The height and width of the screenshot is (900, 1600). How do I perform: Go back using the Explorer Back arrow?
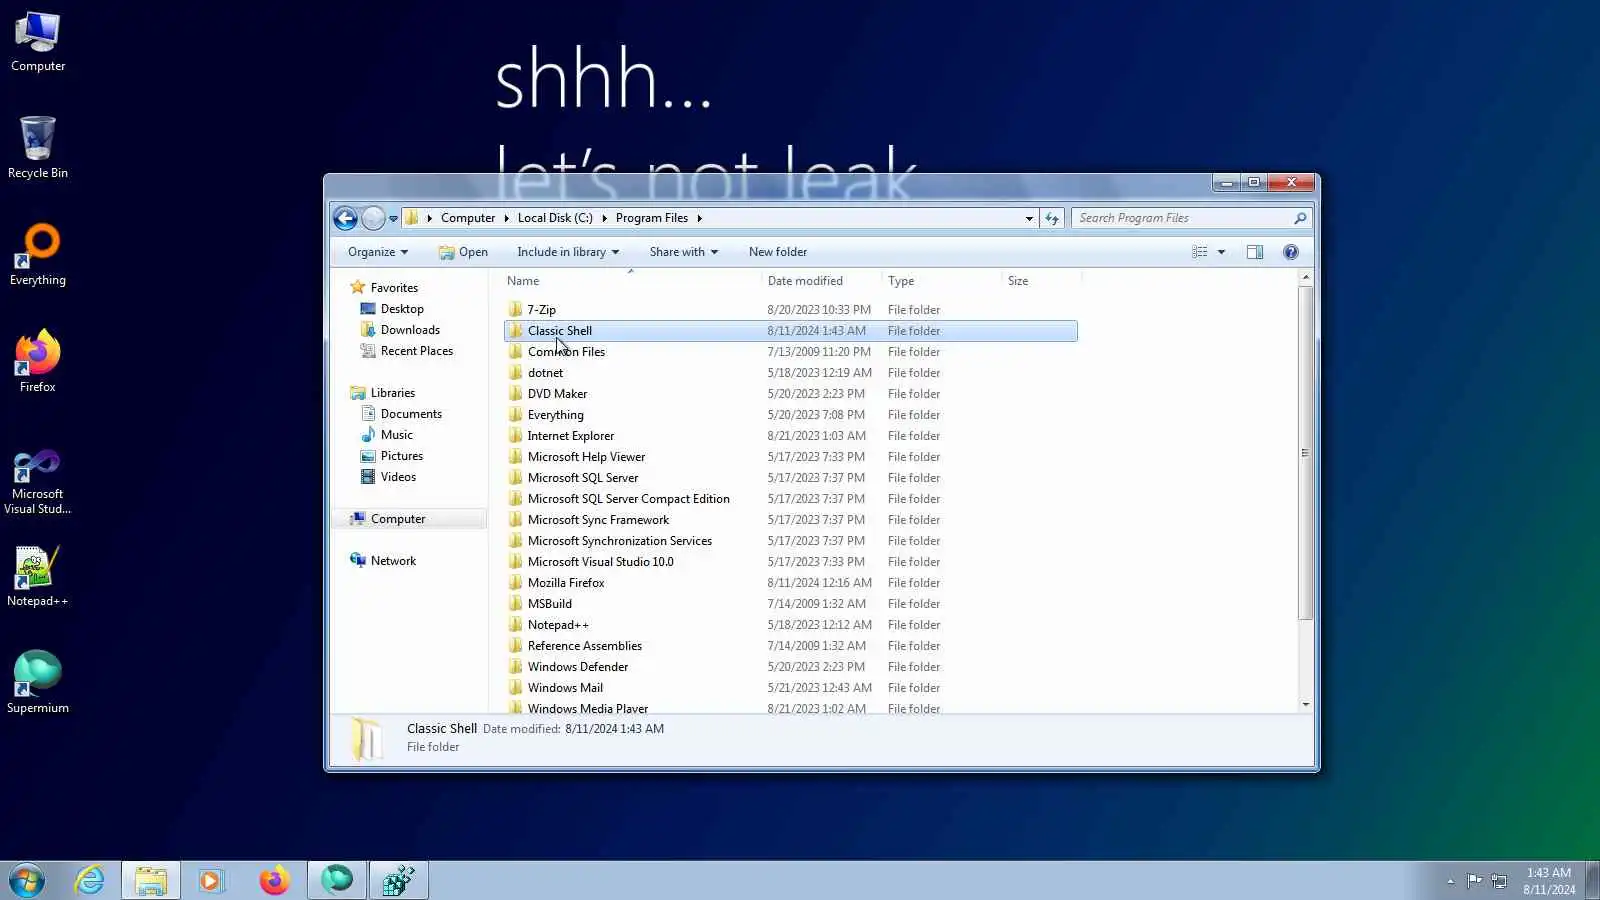[345, 218]
